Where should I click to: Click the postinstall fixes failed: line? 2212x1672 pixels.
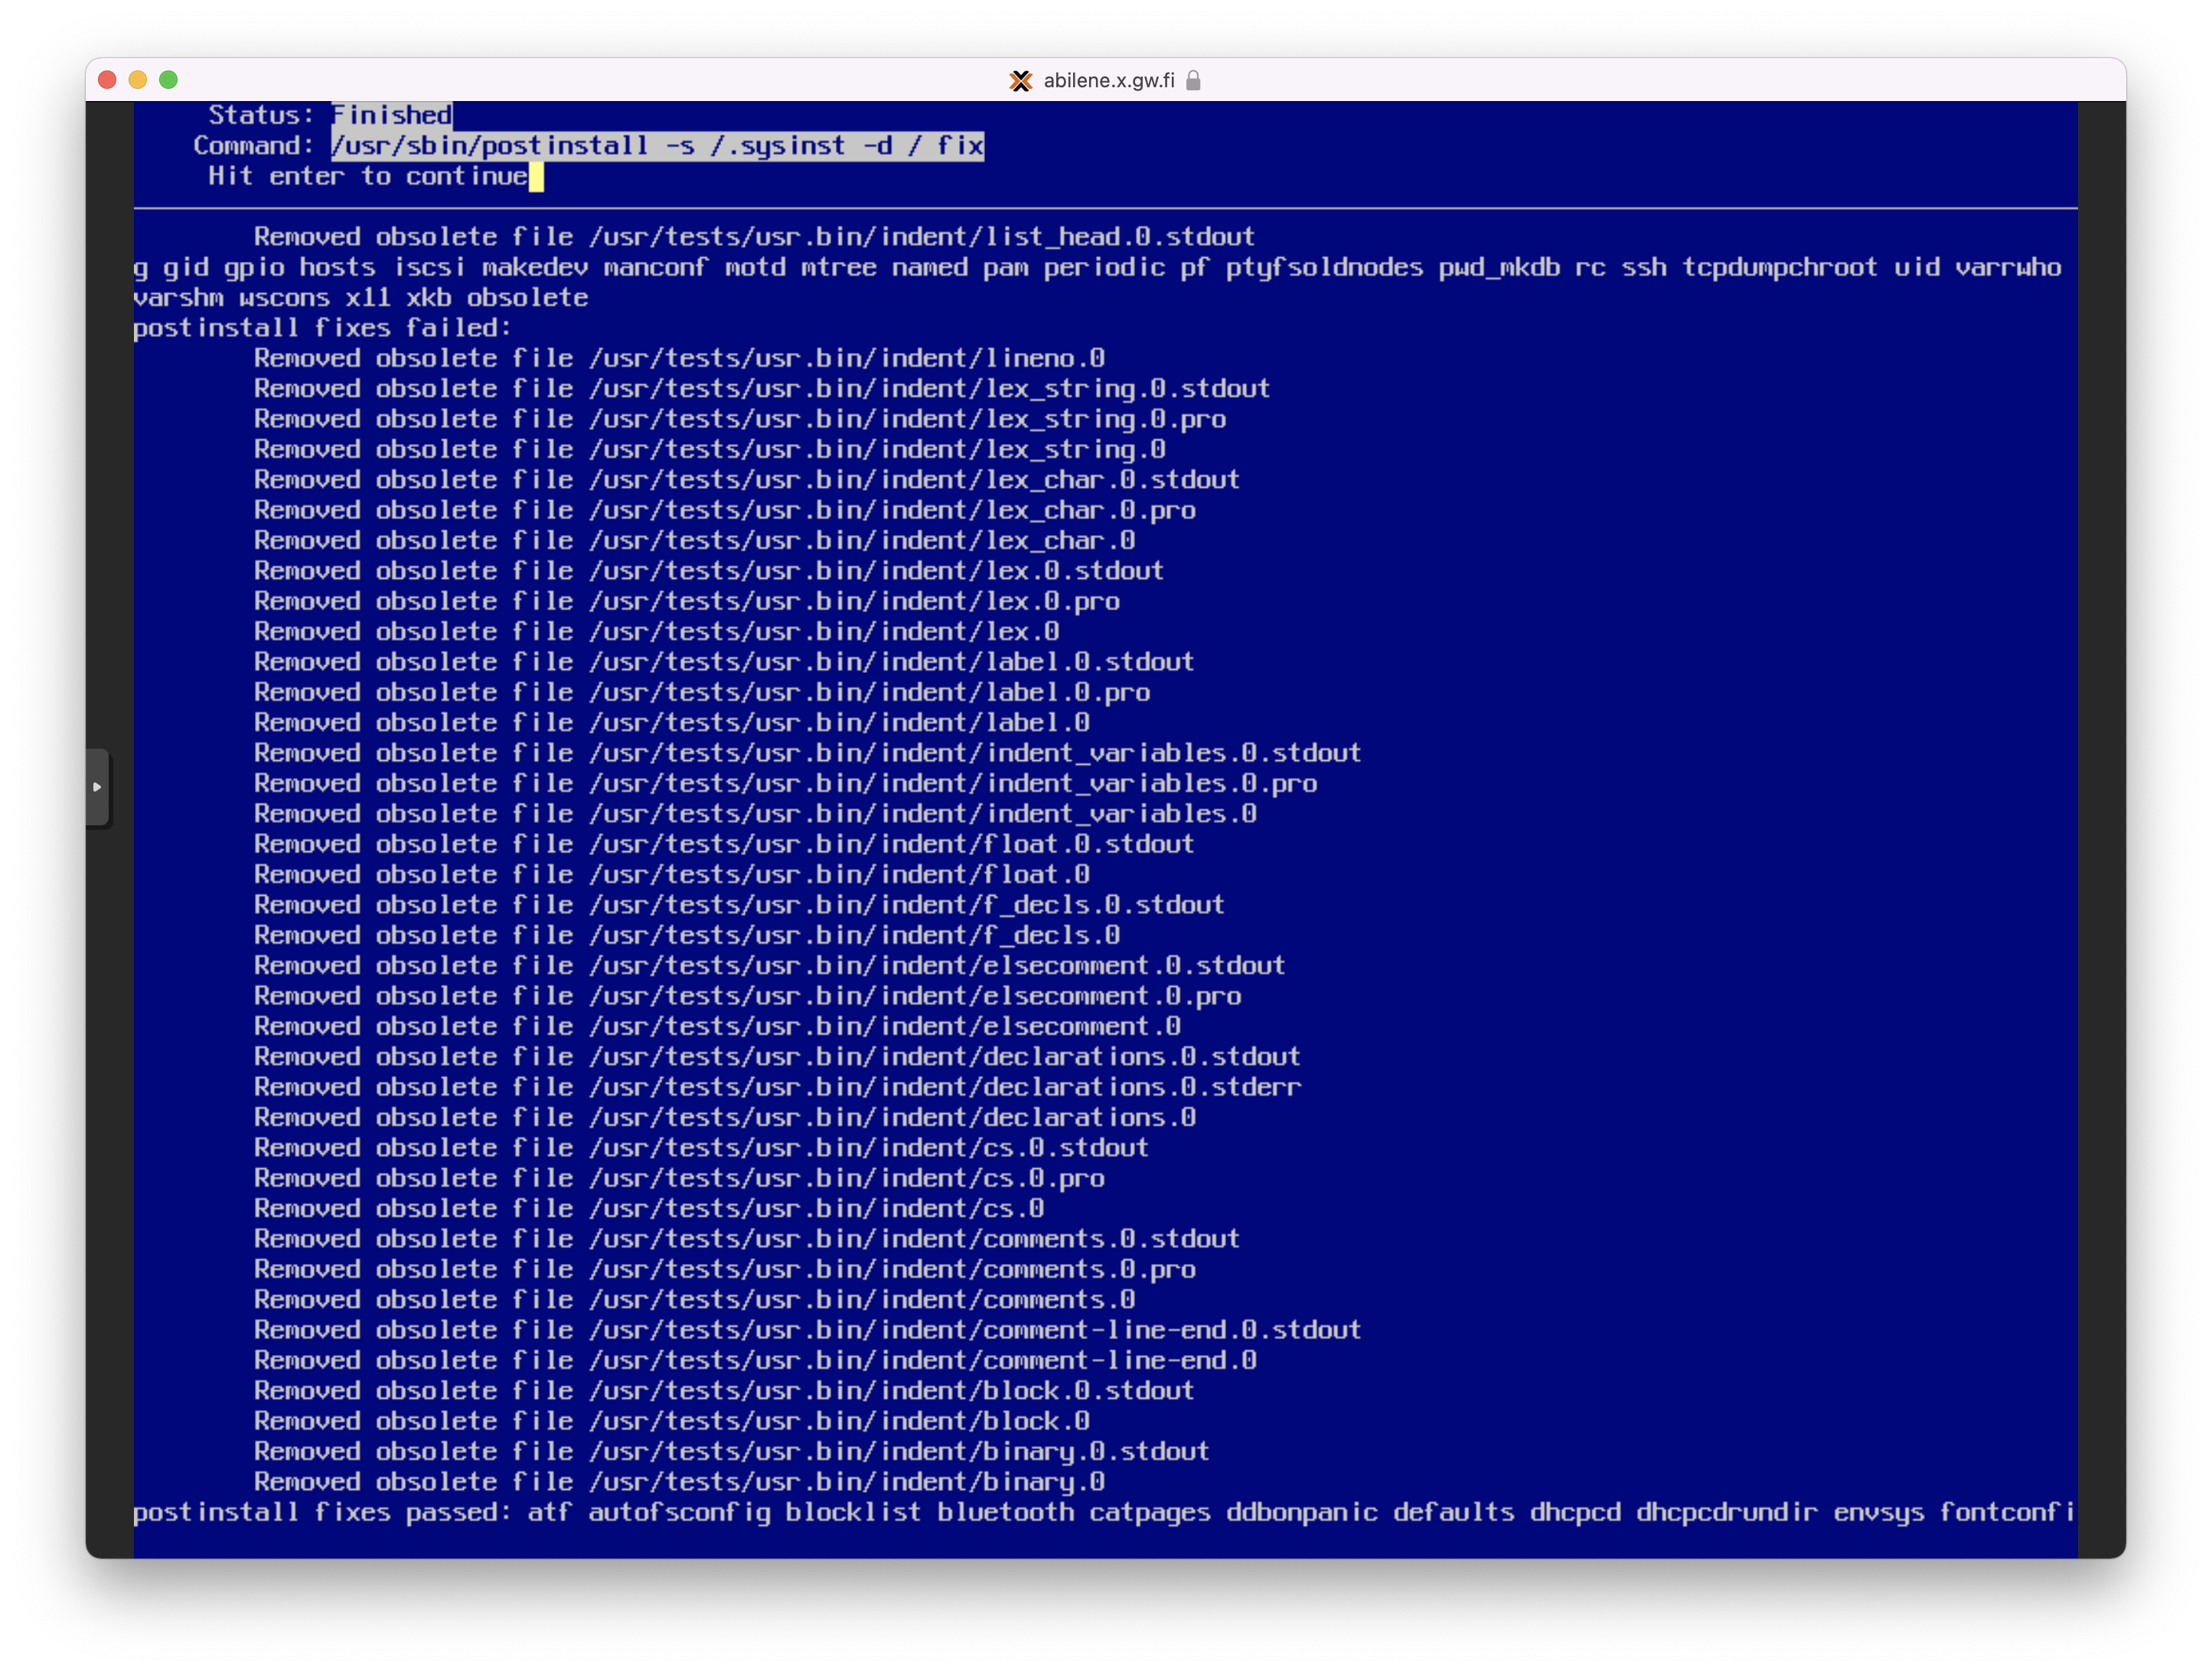[322, 328]
